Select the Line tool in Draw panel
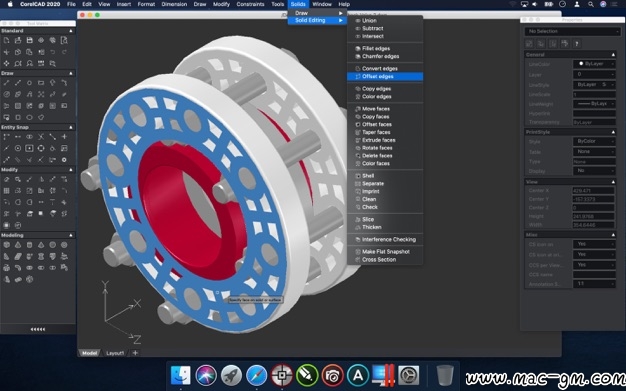 [x=6, y=83]
